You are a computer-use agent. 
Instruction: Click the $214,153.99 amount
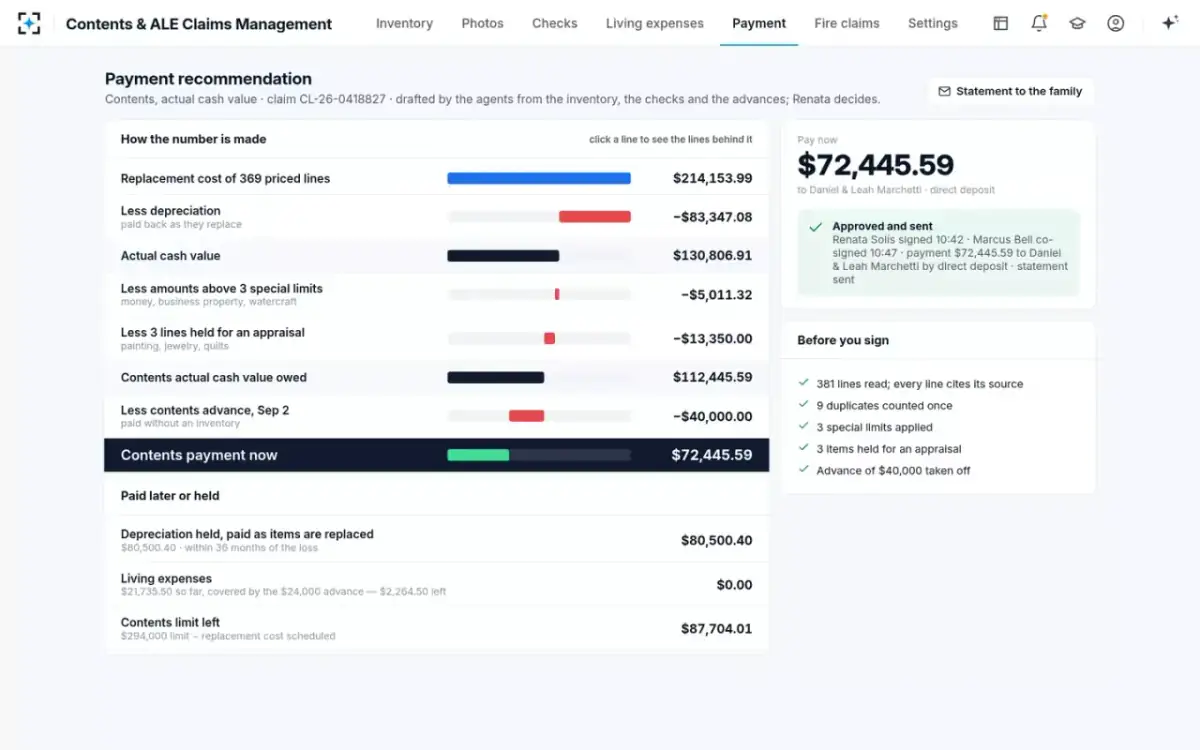click(x=713, y=178)
